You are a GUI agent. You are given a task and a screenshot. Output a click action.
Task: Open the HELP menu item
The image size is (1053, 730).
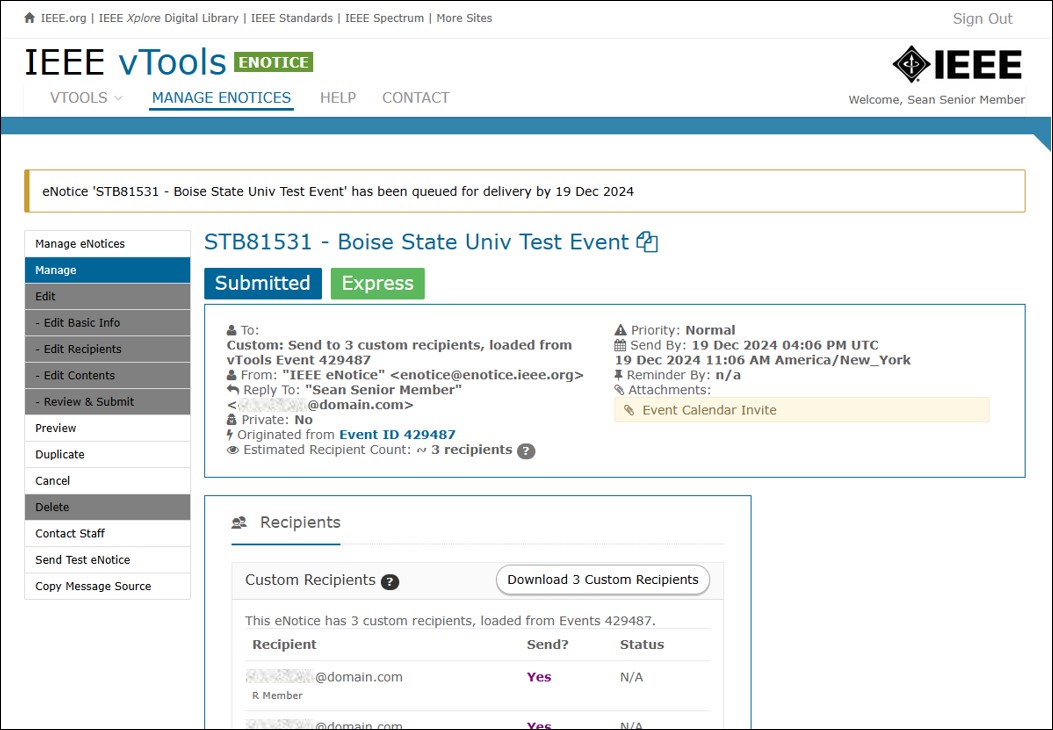pyautogui.click(x=338, y=98)
